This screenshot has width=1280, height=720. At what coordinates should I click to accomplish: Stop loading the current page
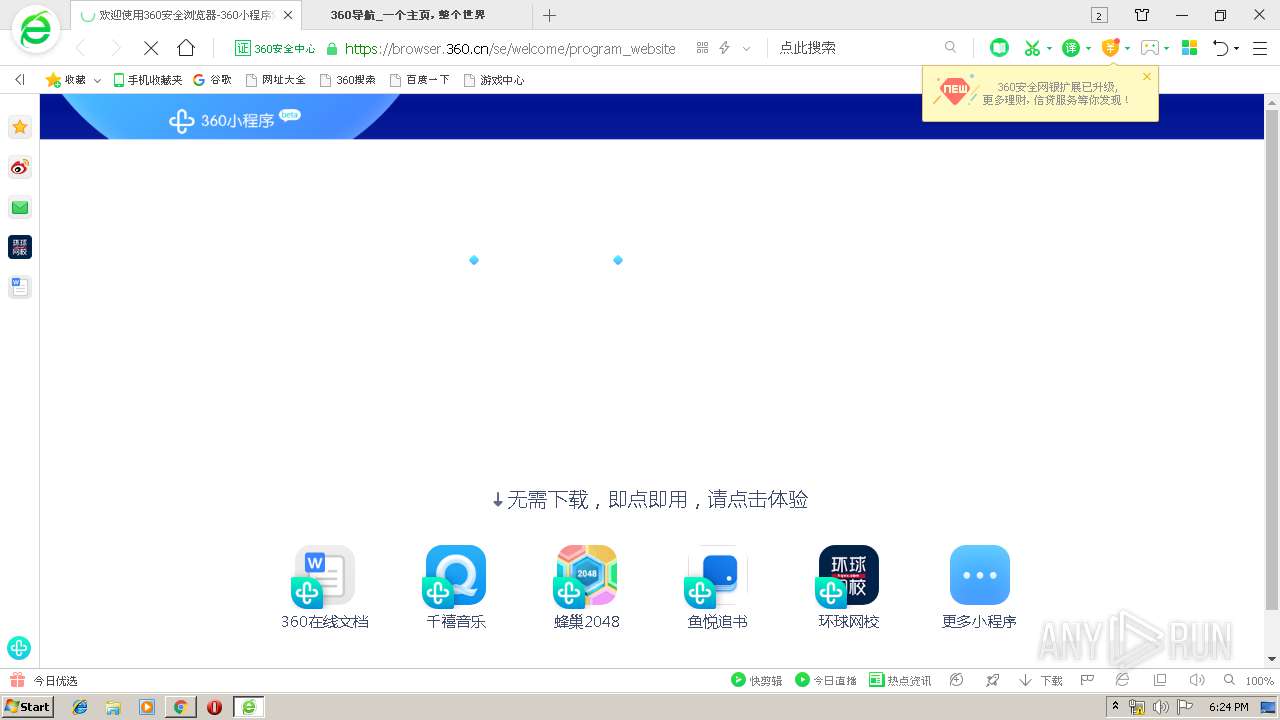coord(151,48)
